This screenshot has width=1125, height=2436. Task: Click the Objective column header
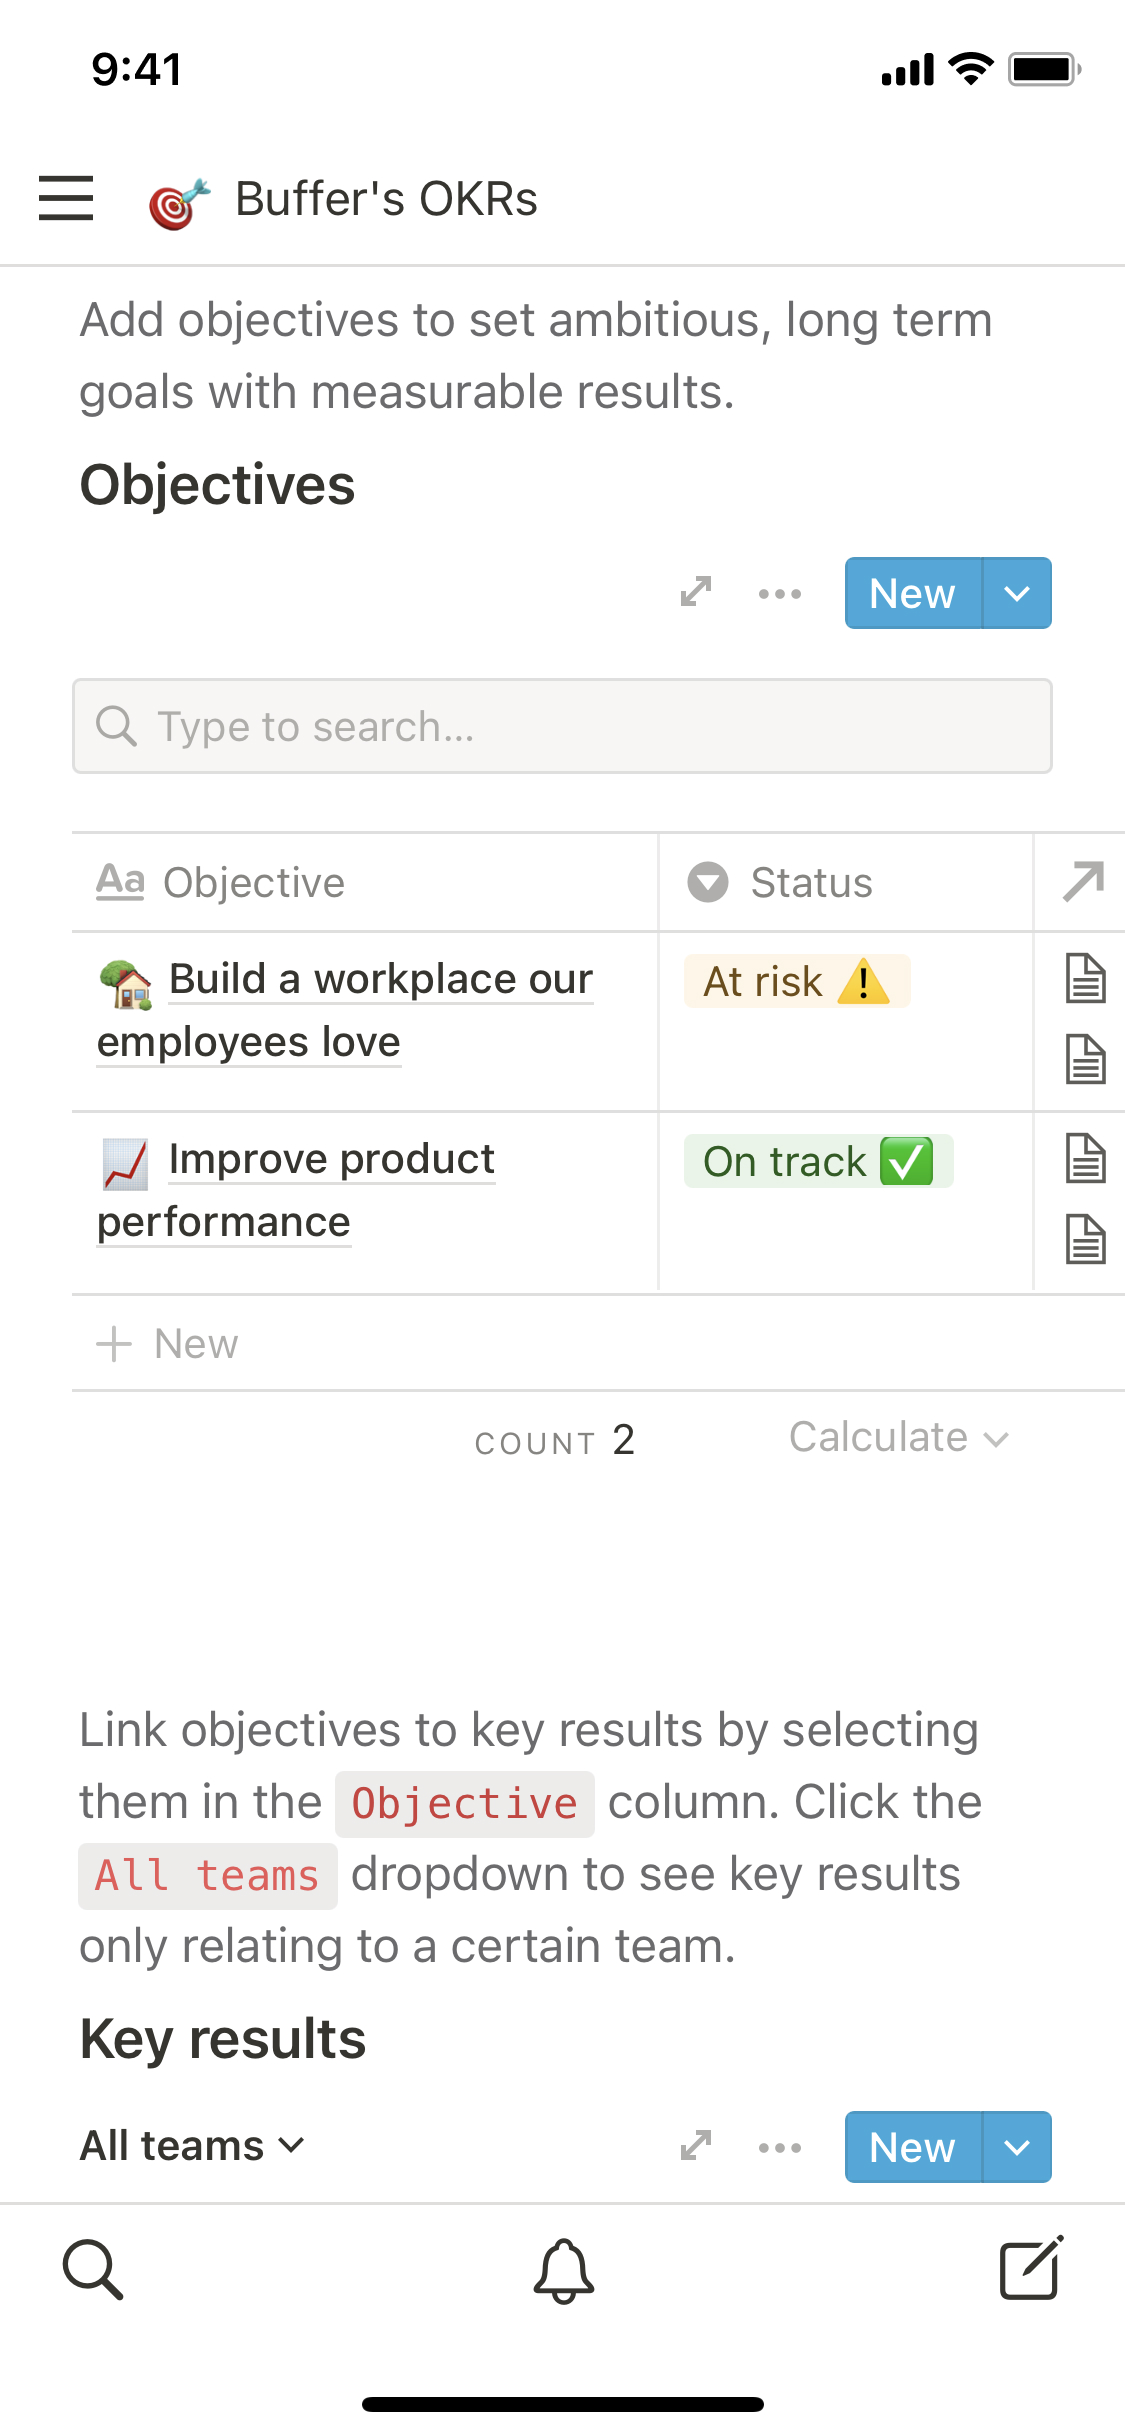point(254,882)
